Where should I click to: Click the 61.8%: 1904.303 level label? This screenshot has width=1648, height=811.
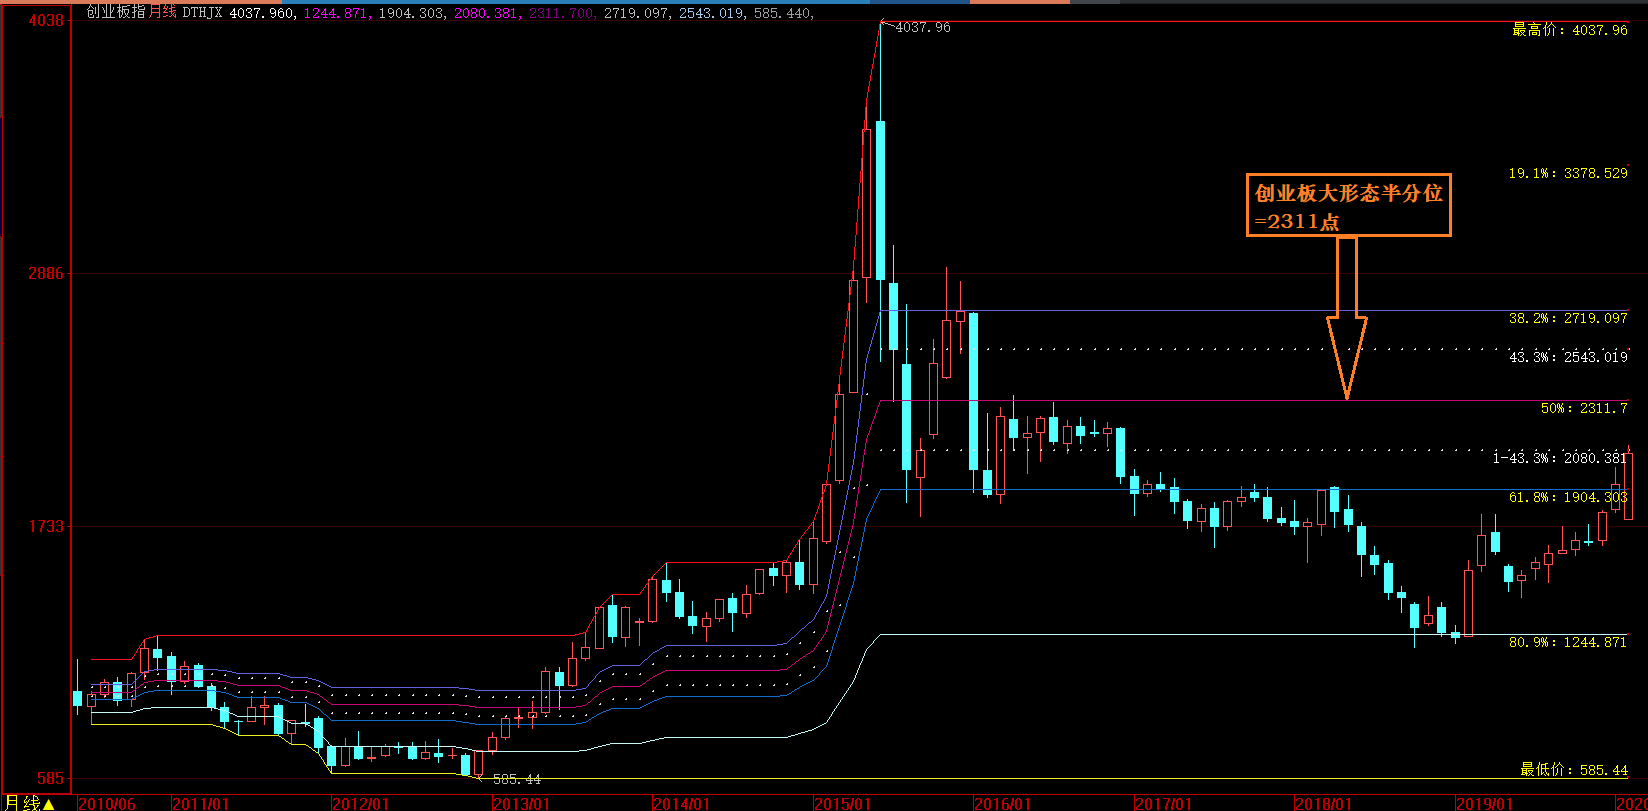(1568, 497)
